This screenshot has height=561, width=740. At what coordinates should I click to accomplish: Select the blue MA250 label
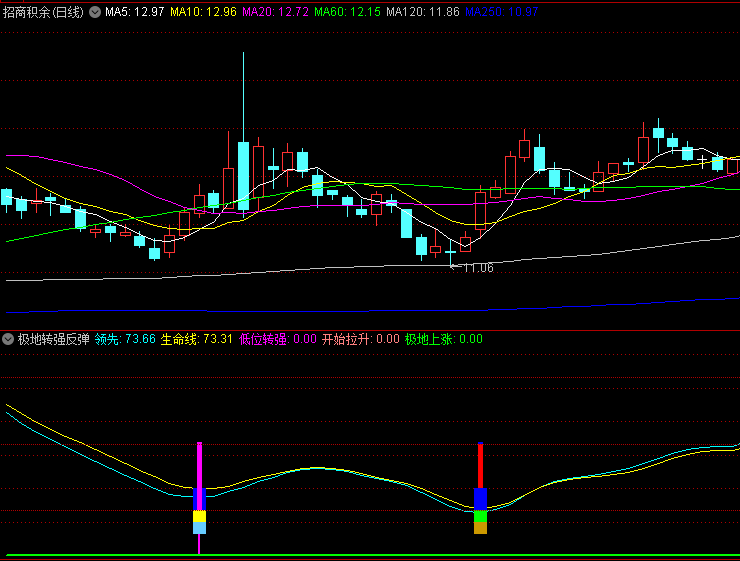click(502, 12)
